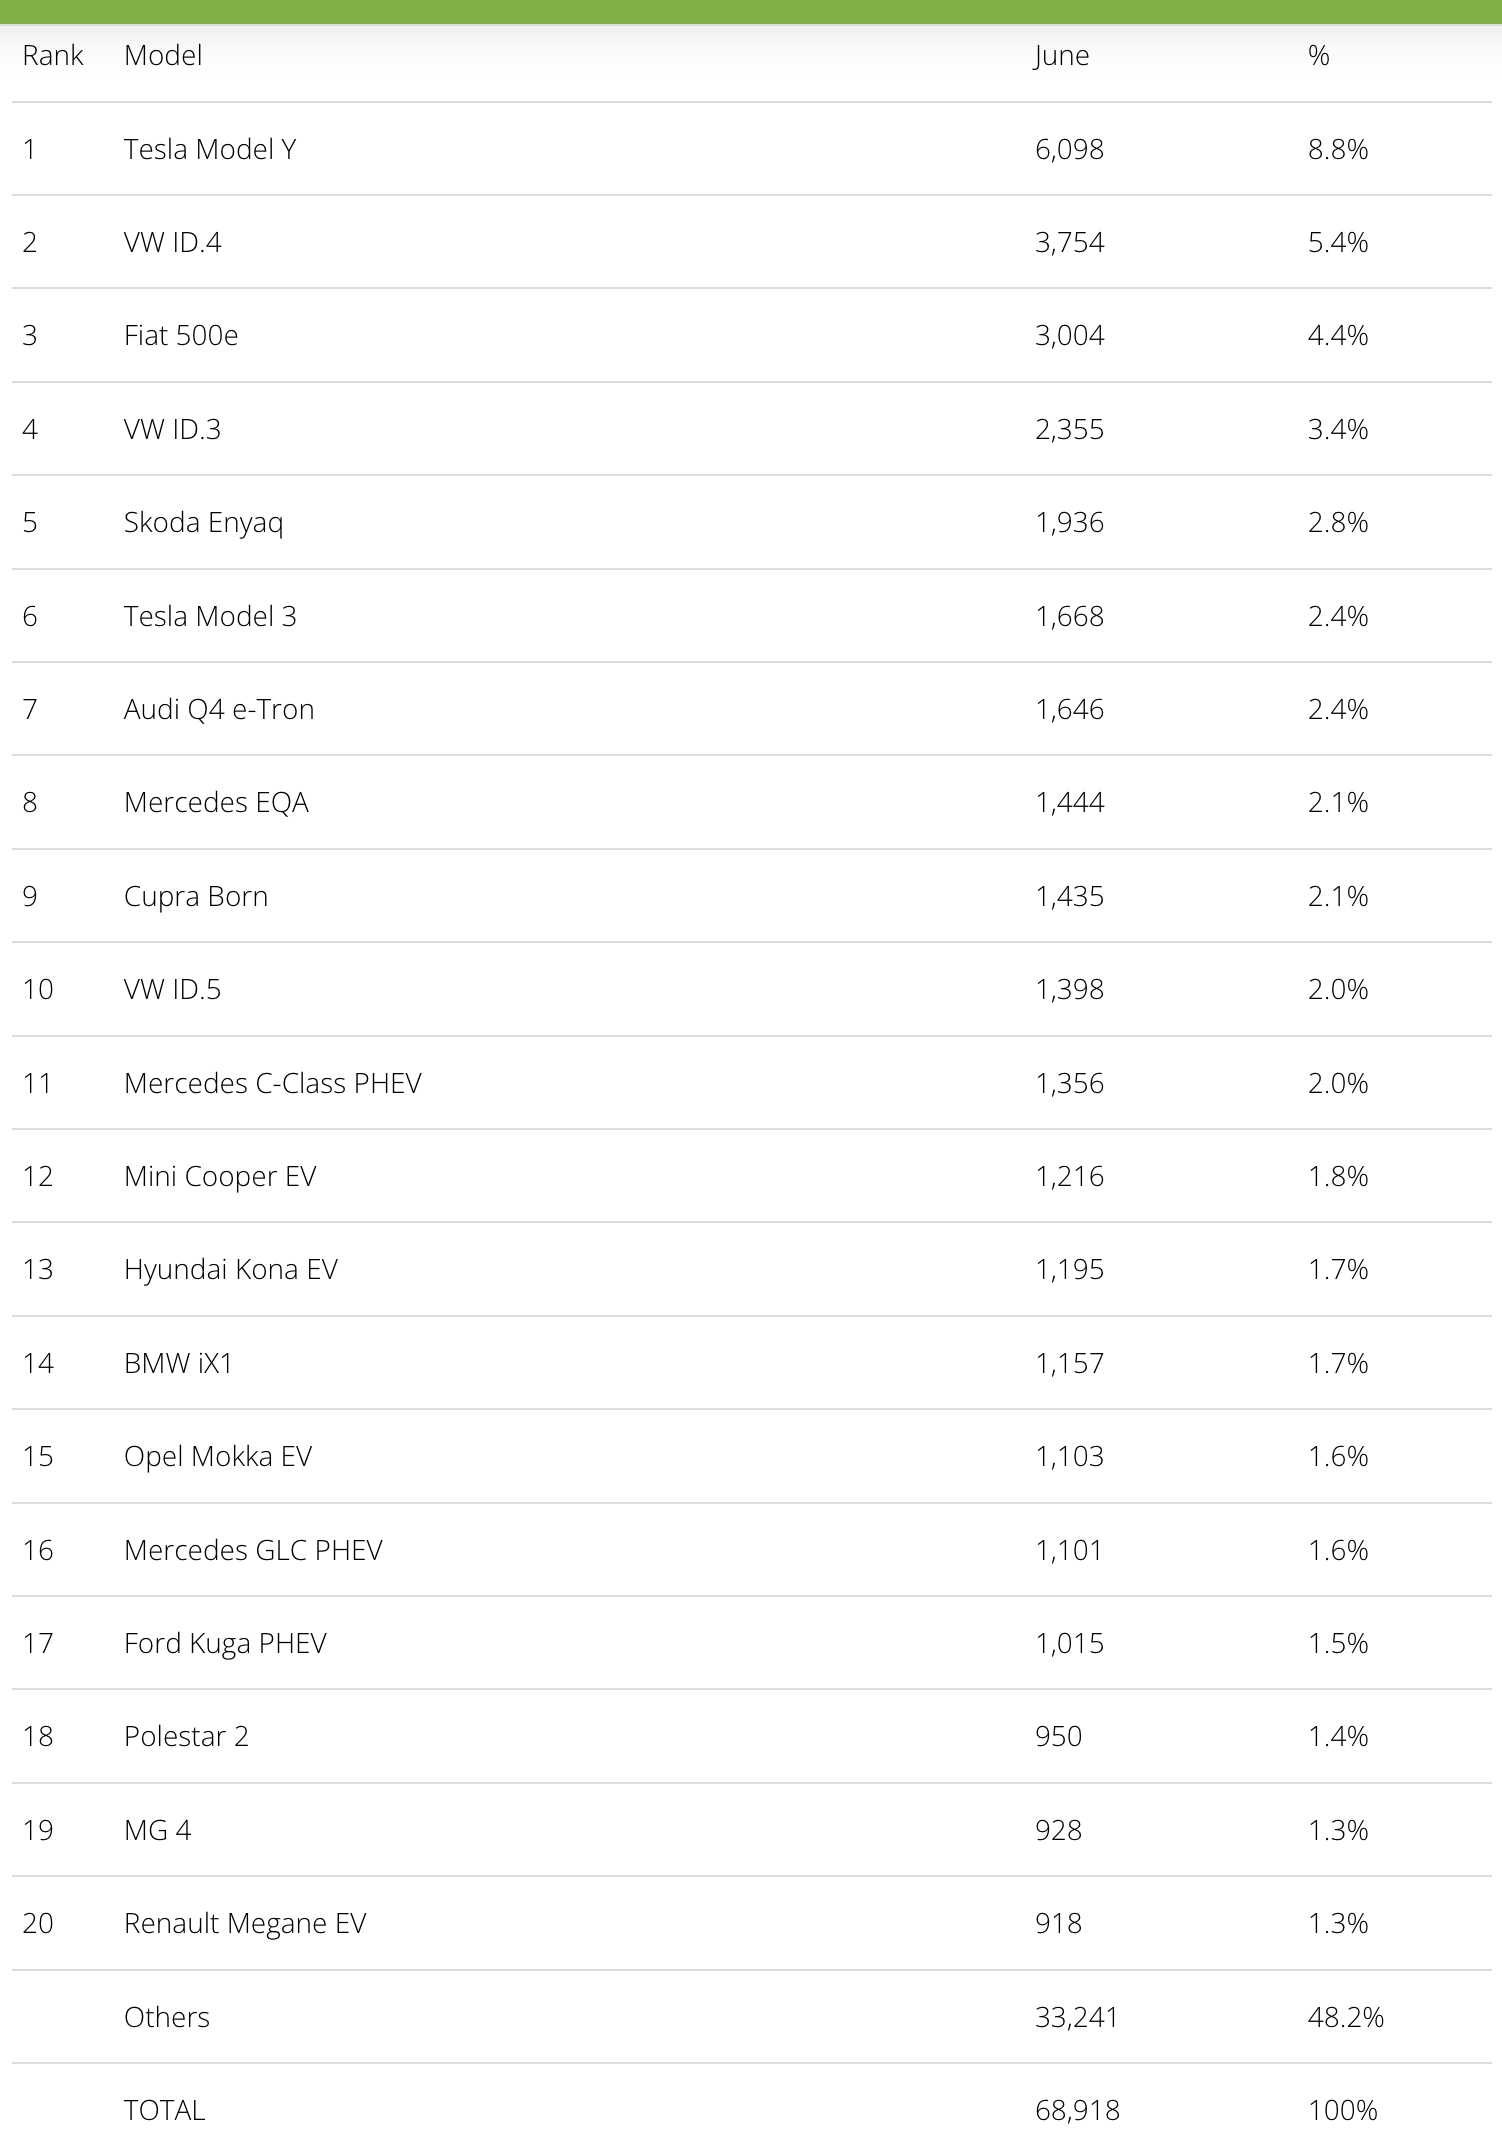Click the June column header
Image resolution: width=1502 pixels, height=2142 pixels.
coord(1061,55)
